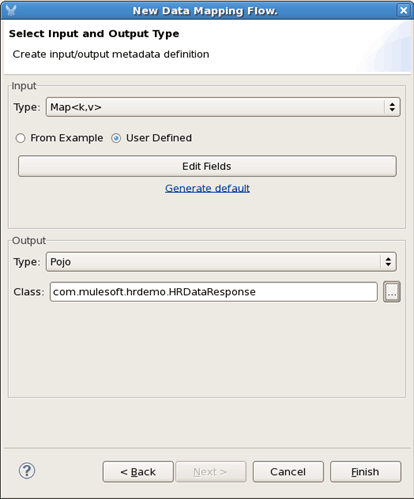Open the Output Type Pojo dropdown

click(x=221, y=262)
